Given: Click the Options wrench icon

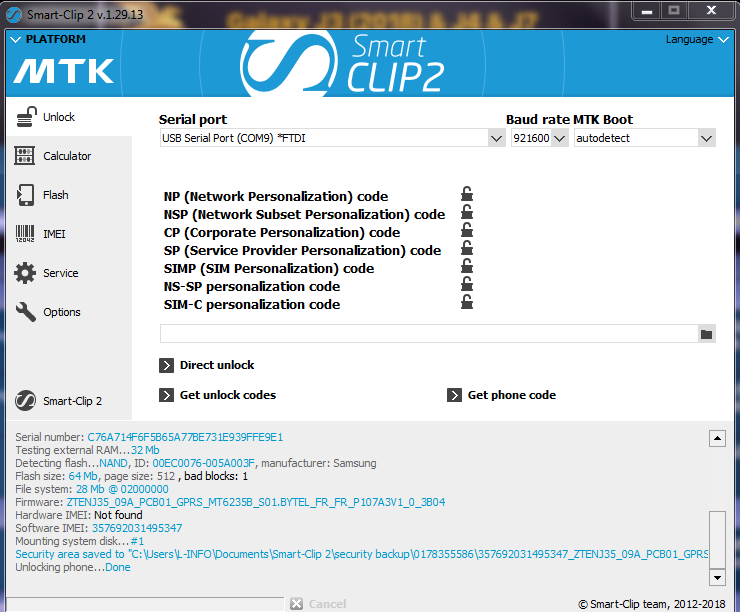Looking at the screenshot, I should click(25, 312).
